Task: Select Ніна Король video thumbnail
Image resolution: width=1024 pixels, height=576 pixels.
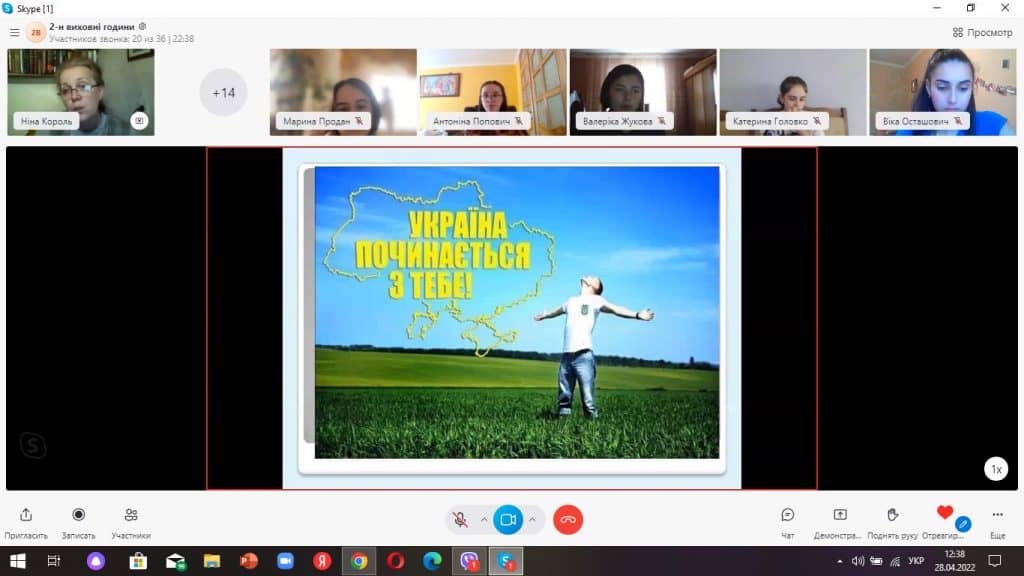Action: coord(80,92)
